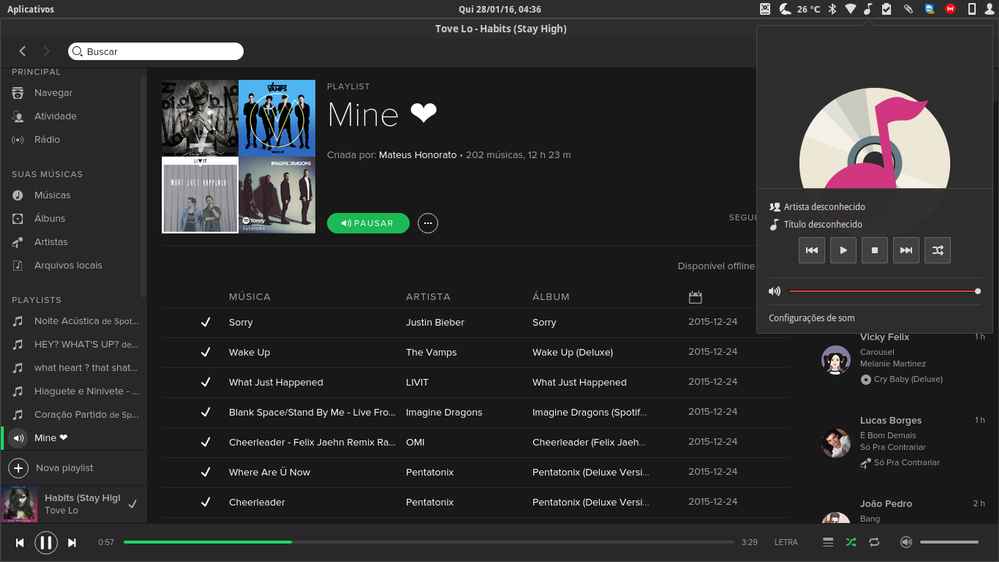
Task: Open the play queue icon
Action: (827, 542)
